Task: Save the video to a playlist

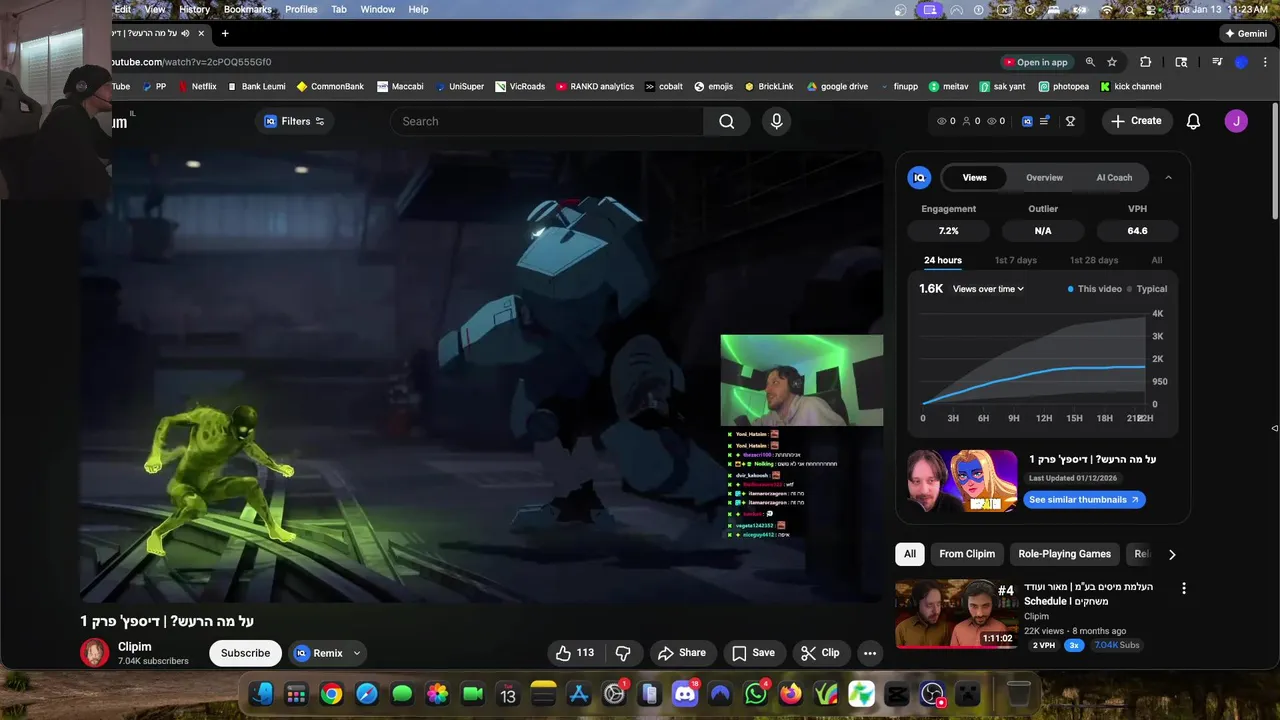Action: (753, 653)
